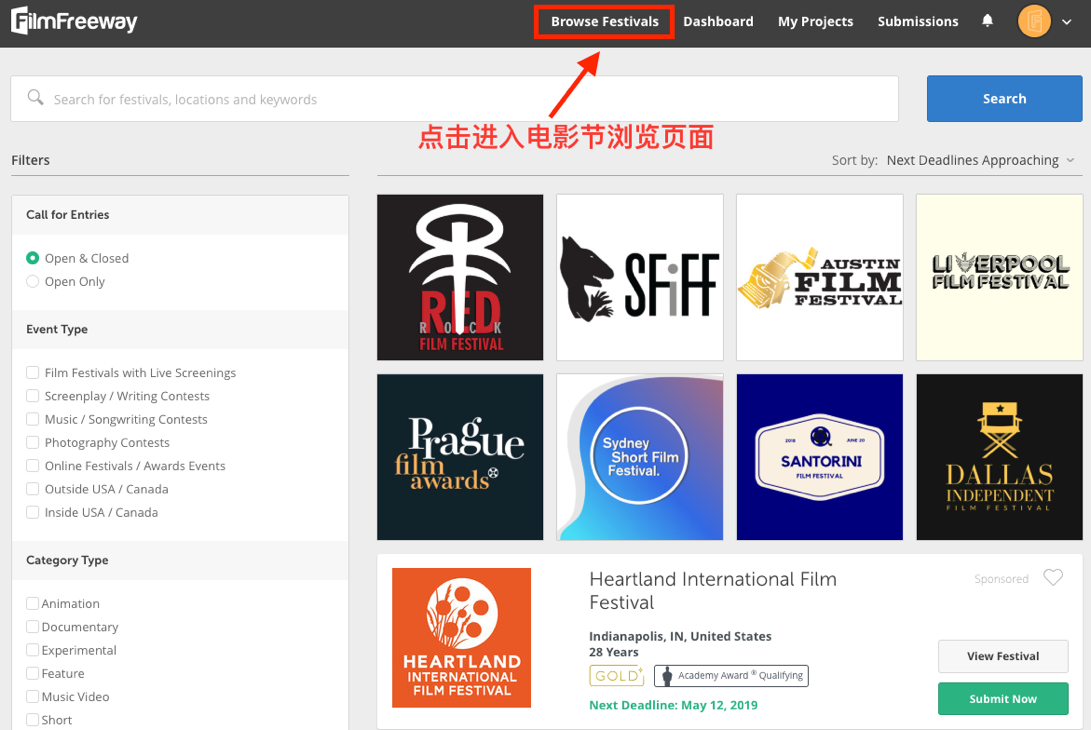Click the Event Type header
The width and height of the screenshot is (1091, 730).
(x=57, y=329)
